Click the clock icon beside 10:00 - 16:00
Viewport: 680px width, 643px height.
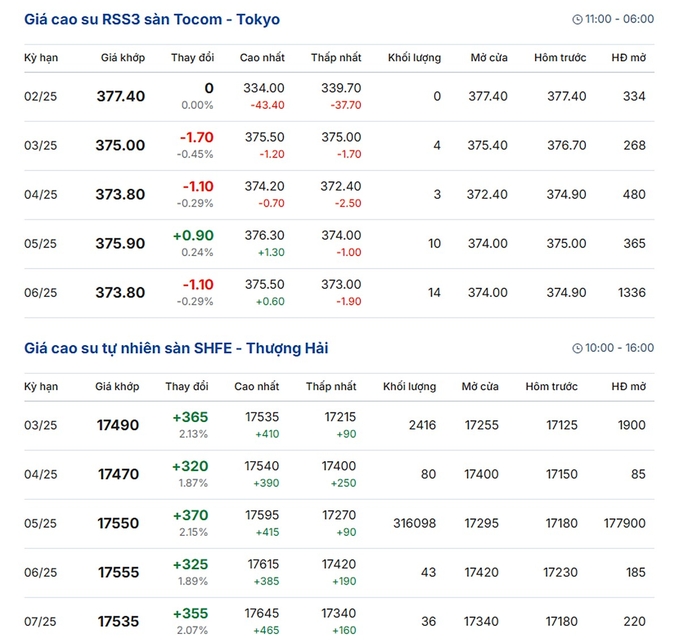pyautogui.click(x=577, y=348)
